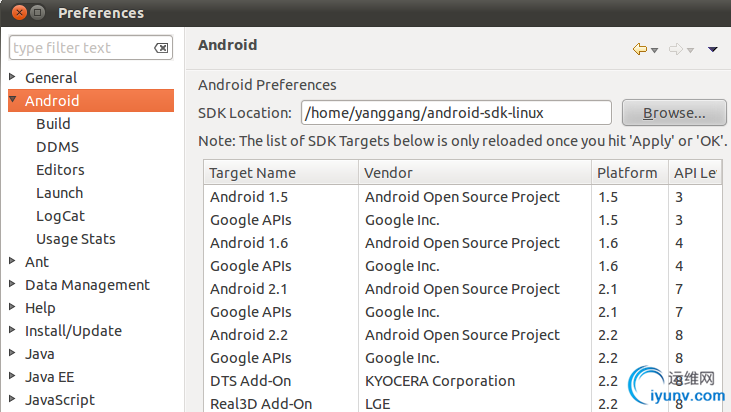This screenshot has height=412, width=731.
Task: Select the Help category
Action: pos(40,308)
